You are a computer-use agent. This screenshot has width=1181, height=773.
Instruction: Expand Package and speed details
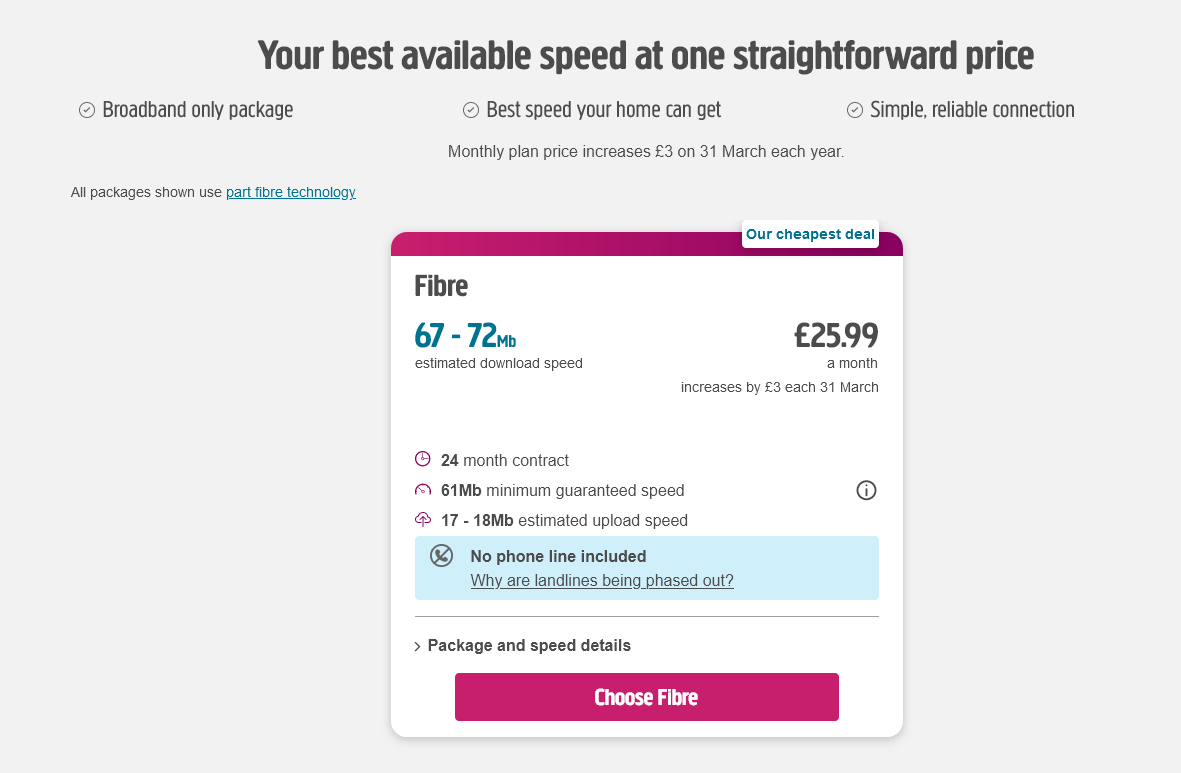coord(529,645)
